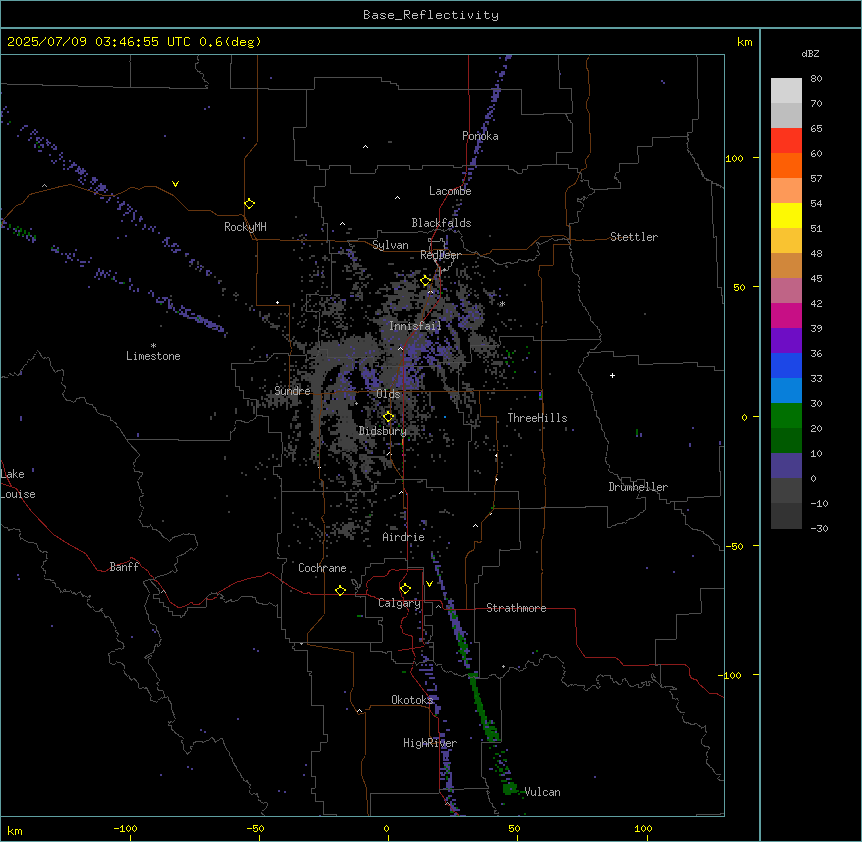Viewport: 862px width, 842px height.
Task: Click the RedDeer city label
Action: pyautogui.click(x=440, y=255)
